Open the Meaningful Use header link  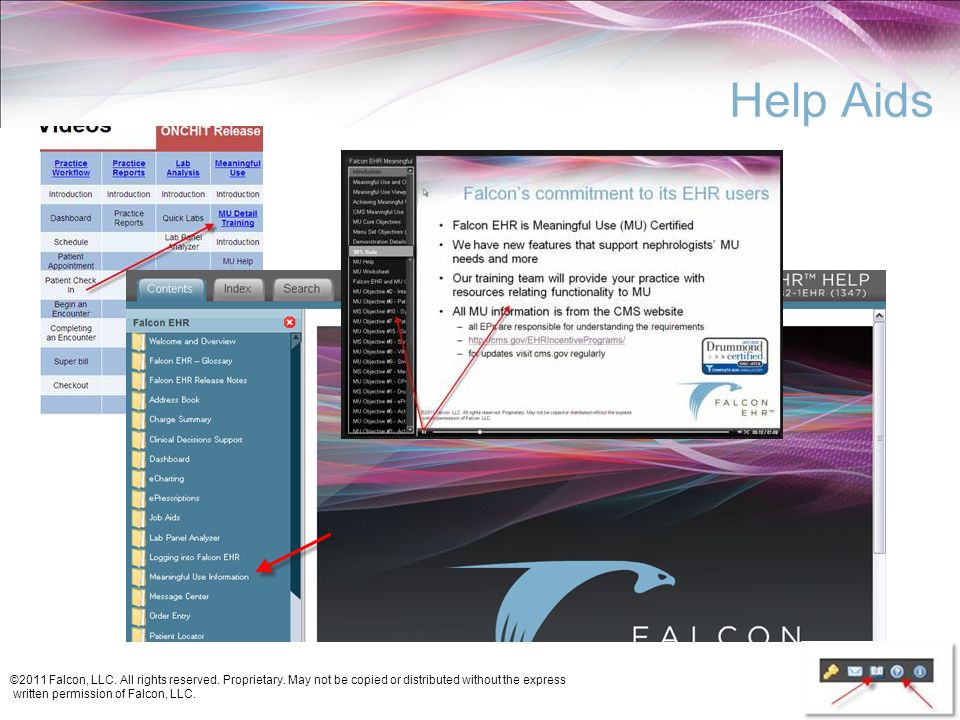pos(238,168)
